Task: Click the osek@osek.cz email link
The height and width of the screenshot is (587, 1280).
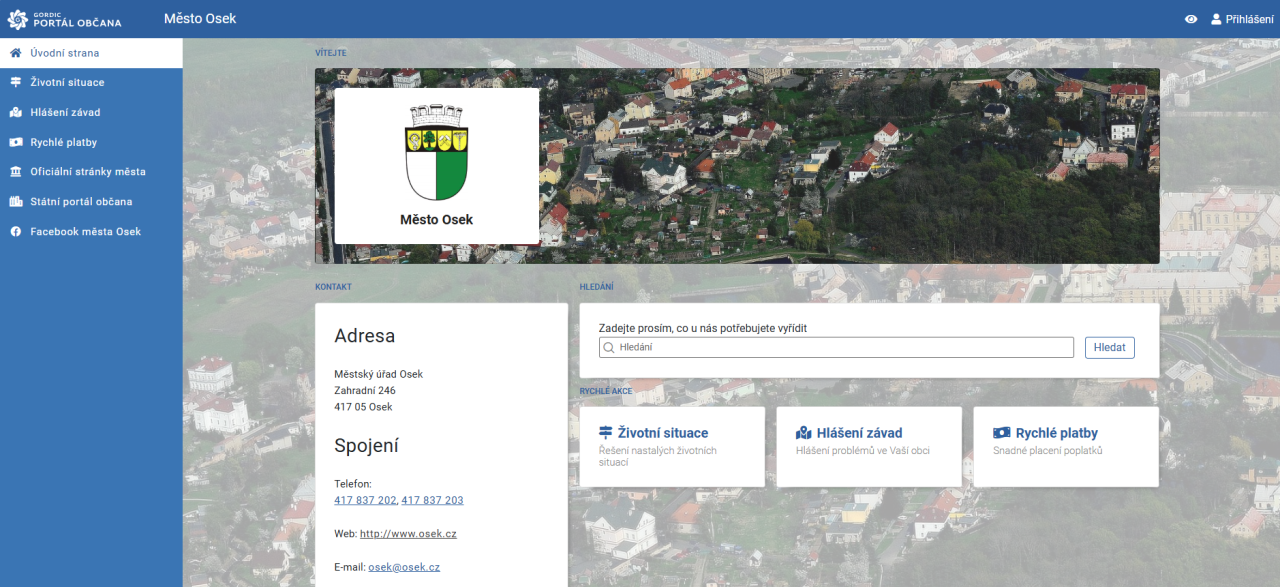Action: pyautogui.click(x=404, y=567)
